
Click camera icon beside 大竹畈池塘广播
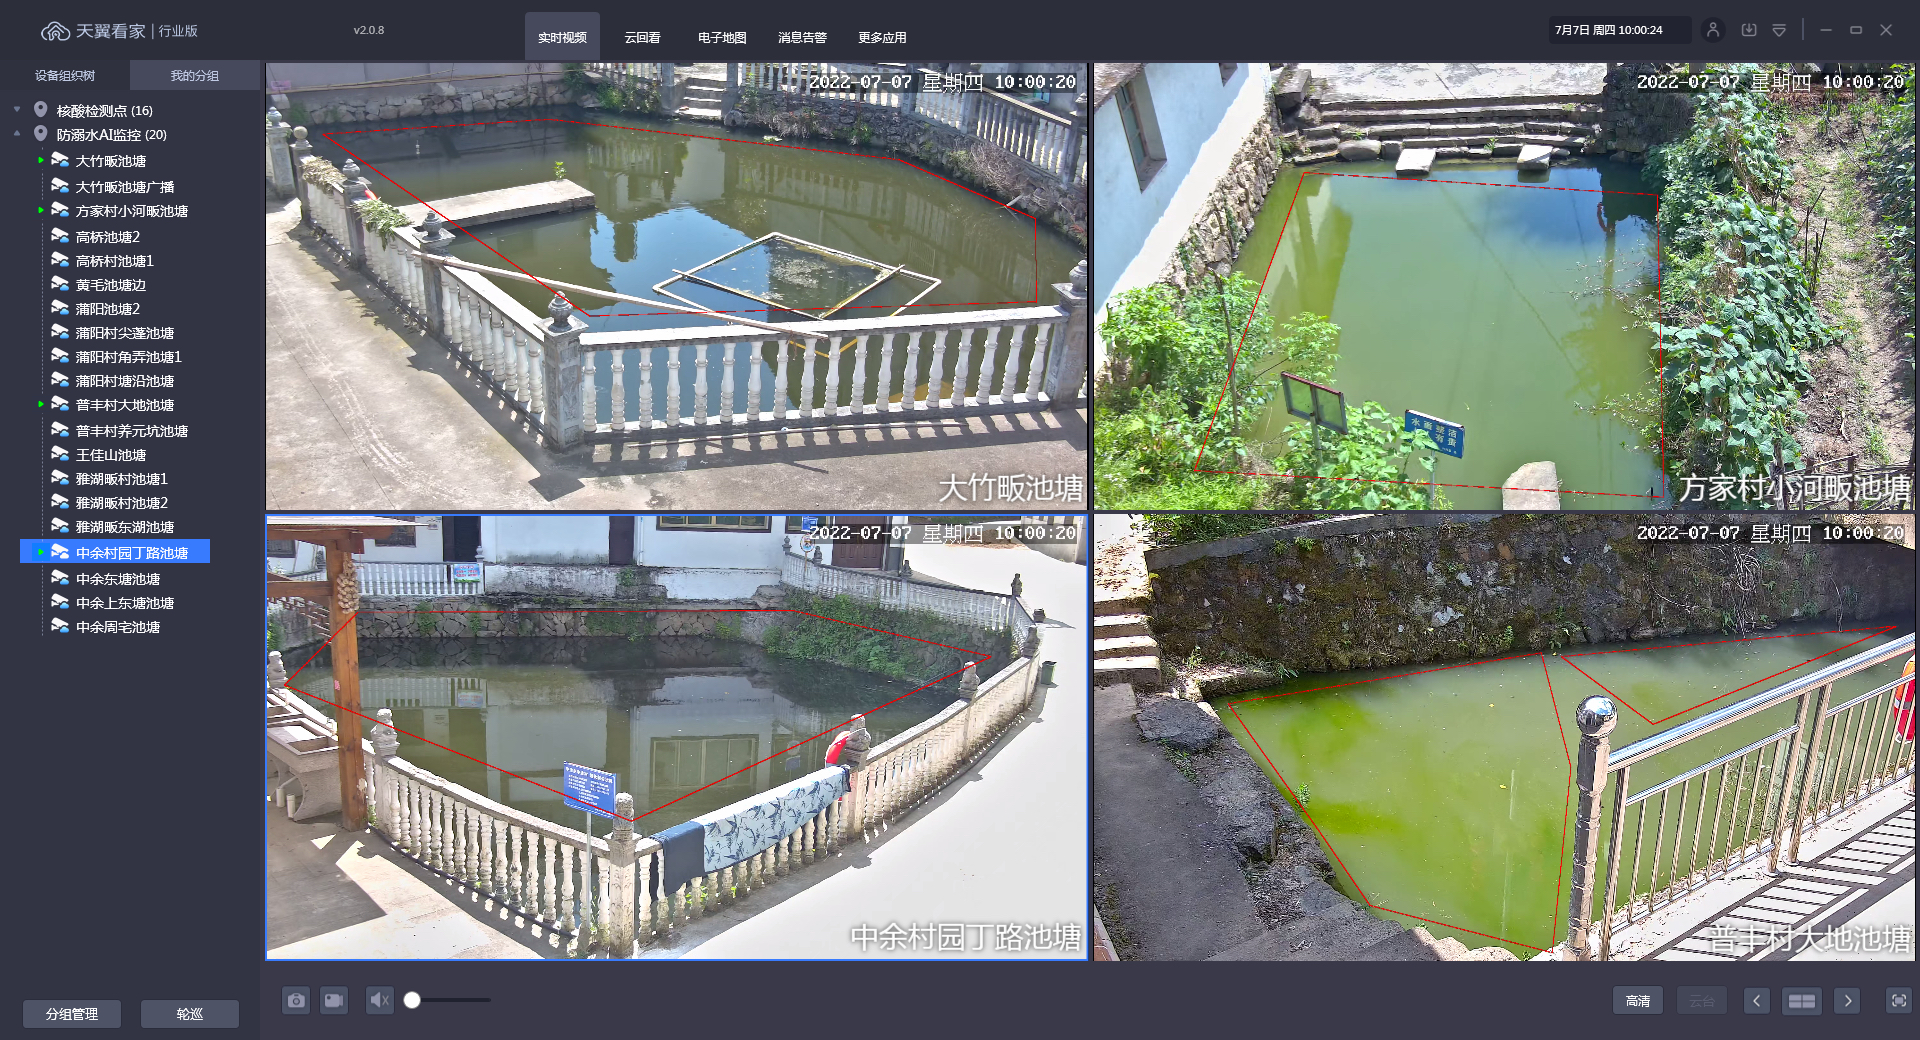(x=60, y=186)
